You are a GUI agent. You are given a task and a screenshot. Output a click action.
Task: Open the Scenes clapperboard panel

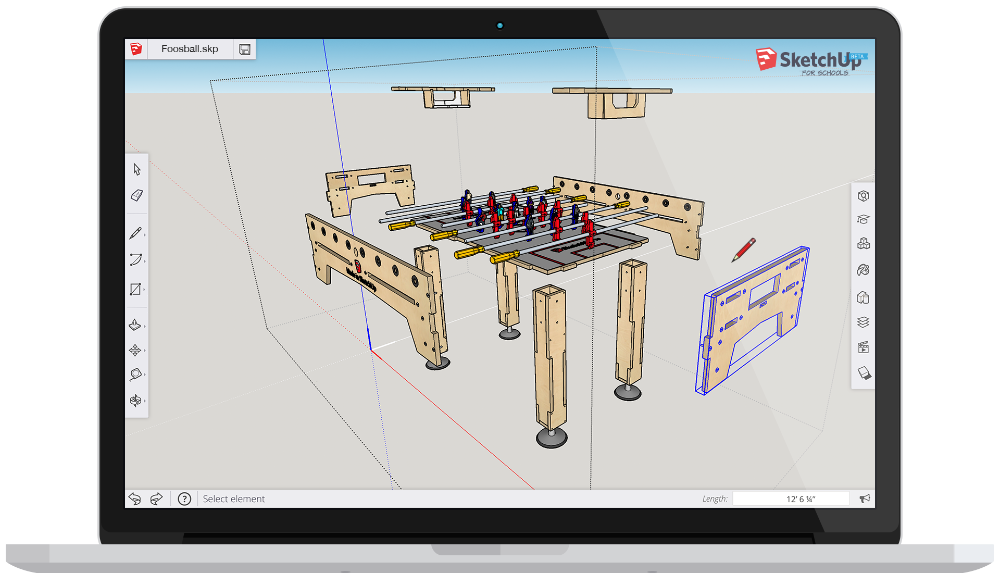[x=863, y=348]
